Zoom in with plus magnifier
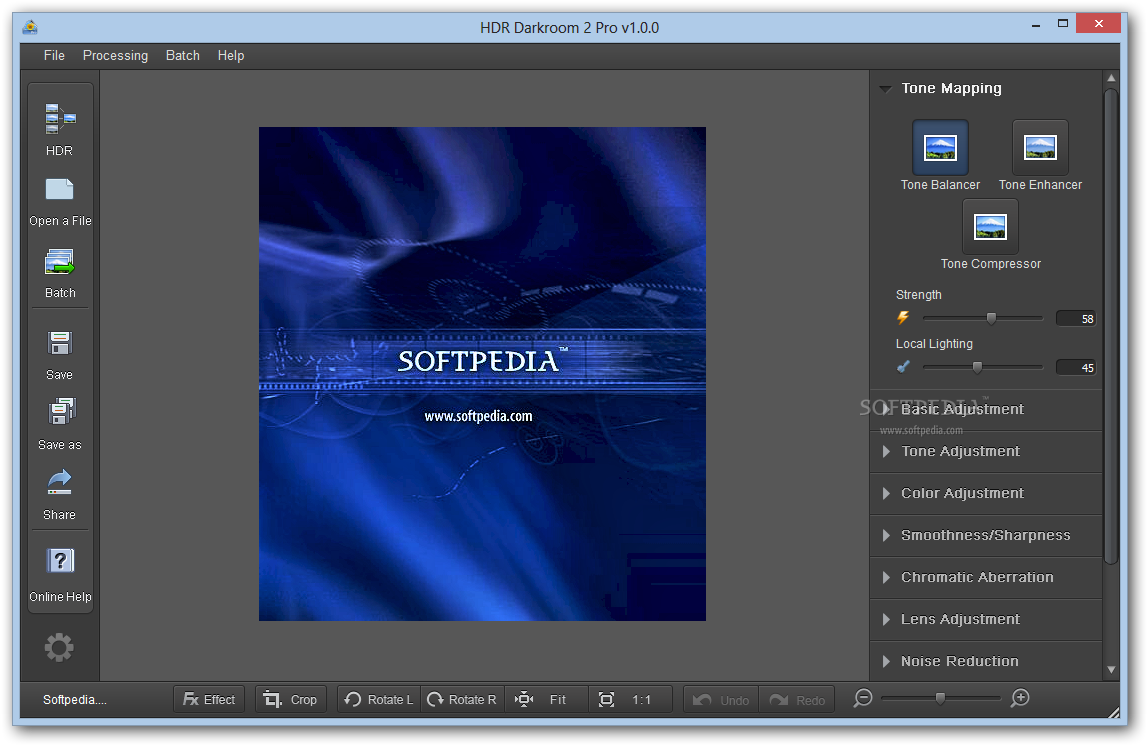 click(x=1020, y=698)
